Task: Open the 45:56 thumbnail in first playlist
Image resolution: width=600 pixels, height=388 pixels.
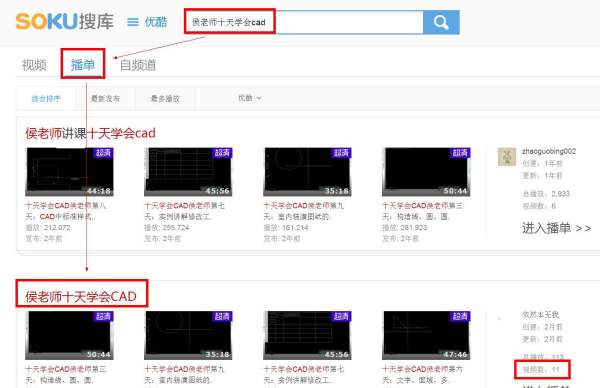Action: tap(188, 172)
